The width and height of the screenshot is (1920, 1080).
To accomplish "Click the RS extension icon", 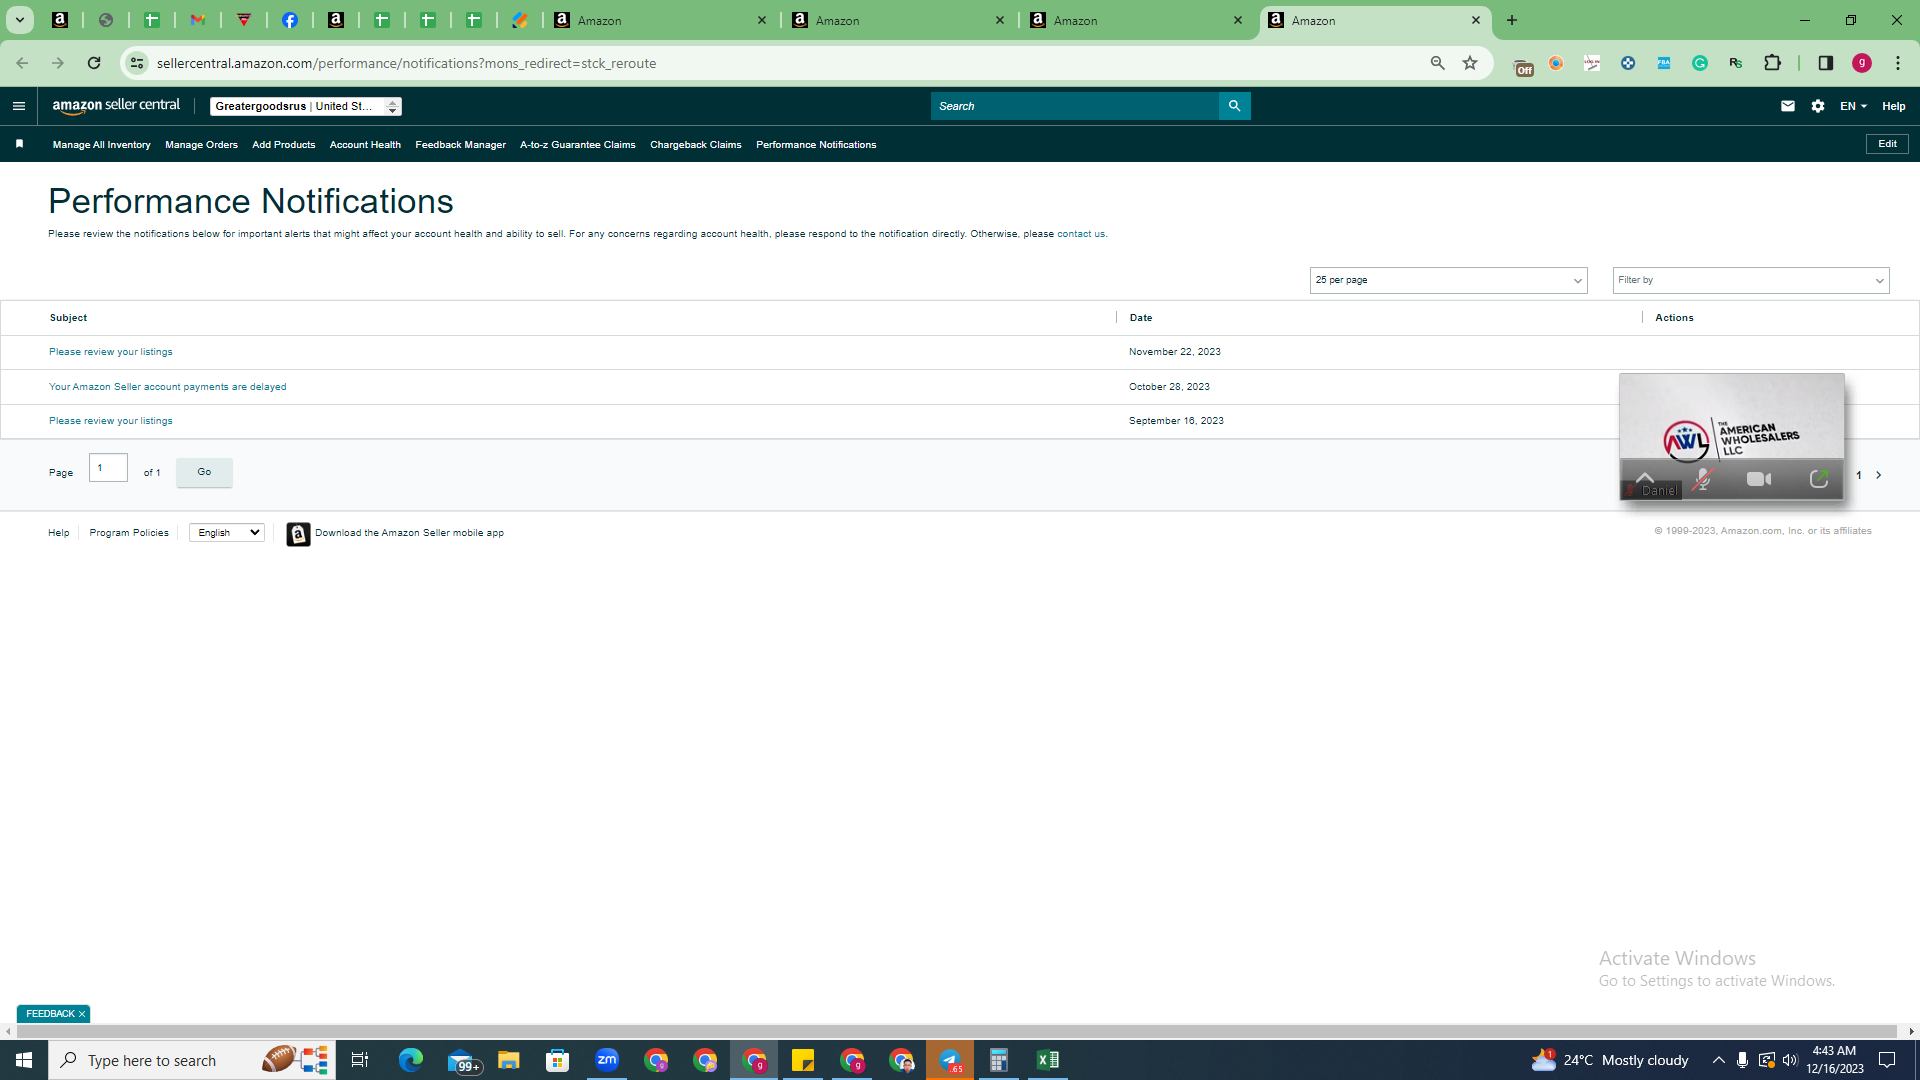I will 1736,63.
